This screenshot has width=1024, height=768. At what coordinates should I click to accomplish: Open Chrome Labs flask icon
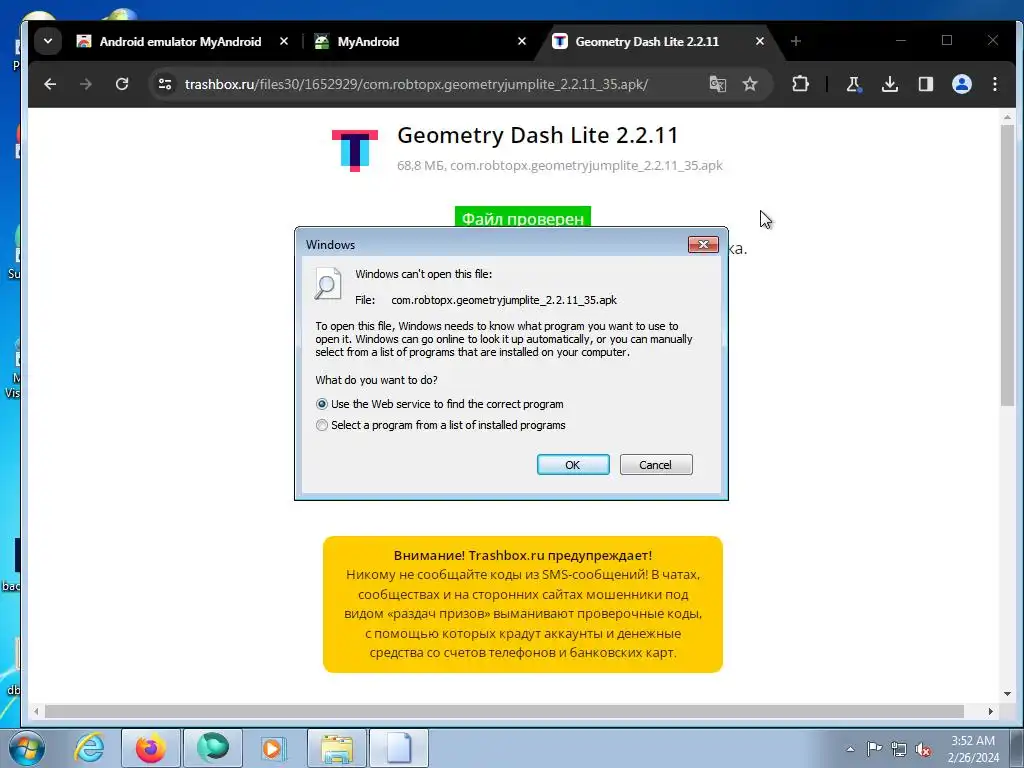point(854,84)
